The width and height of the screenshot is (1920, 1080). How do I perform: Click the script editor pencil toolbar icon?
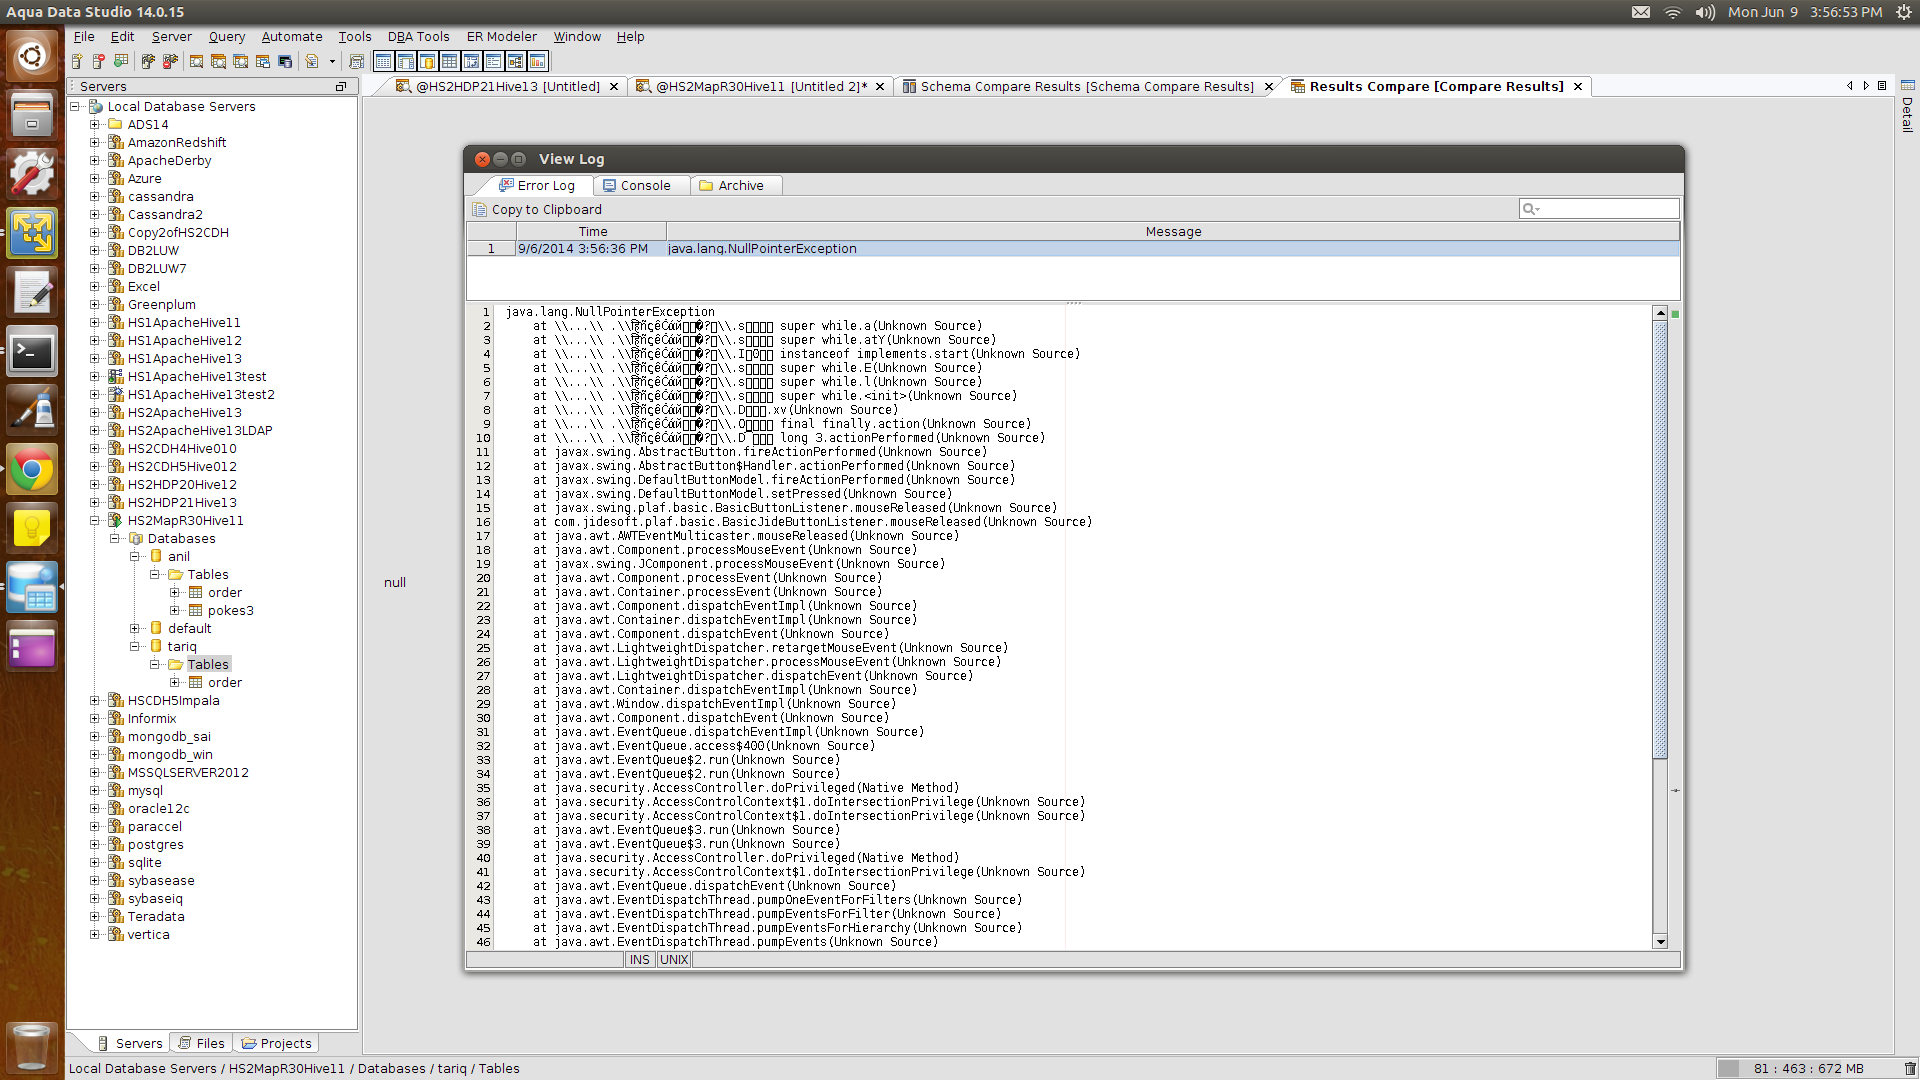[x=312, y=62]
